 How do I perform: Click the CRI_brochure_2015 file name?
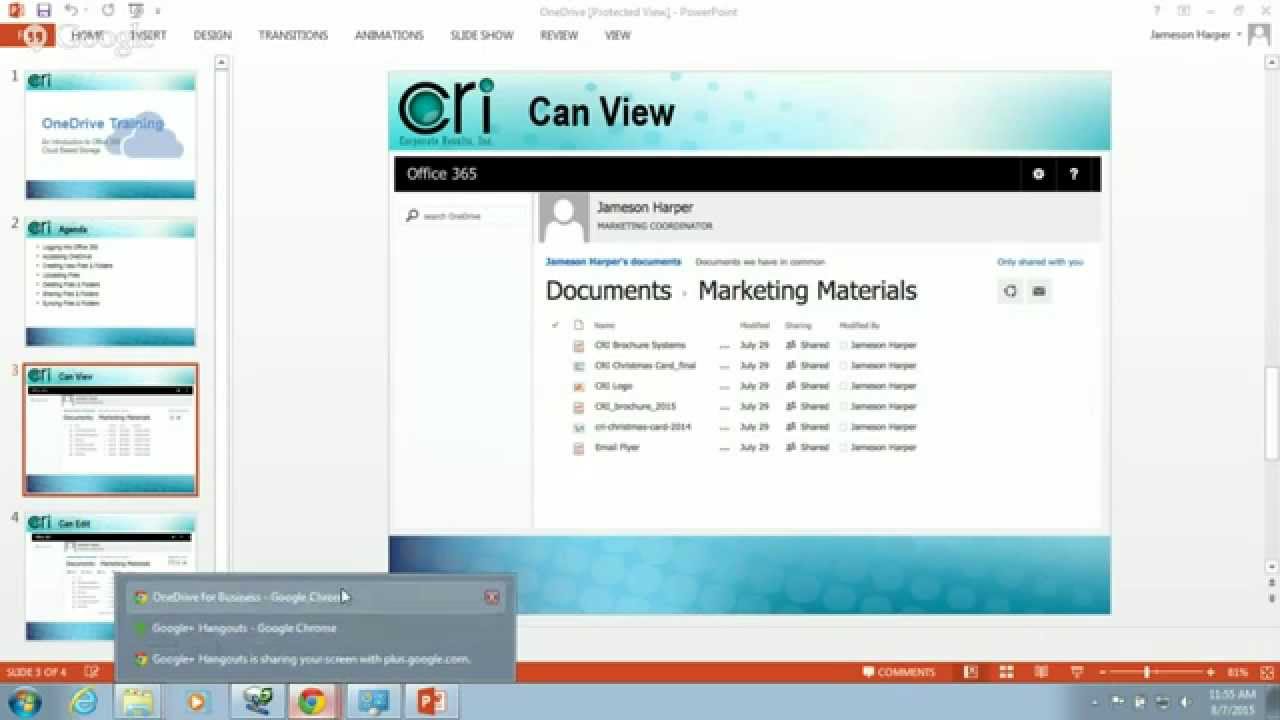point(635,407)
